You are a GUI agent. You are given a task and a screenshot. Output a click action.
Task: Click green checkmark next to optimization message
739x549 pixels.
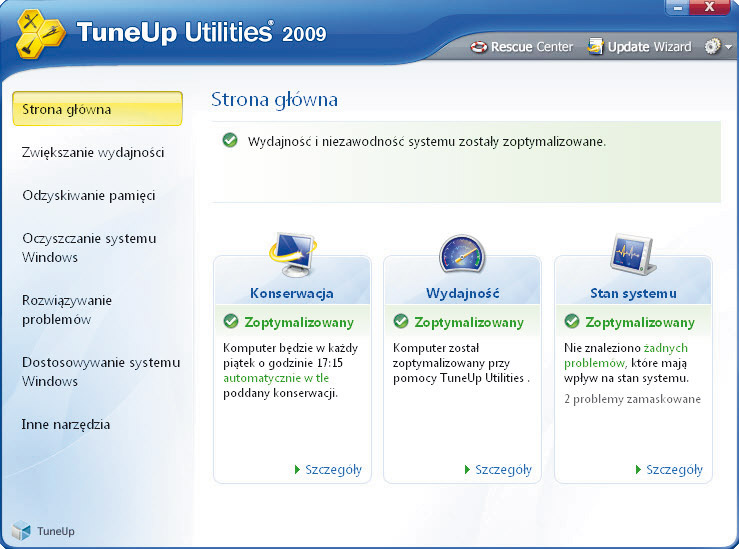(230, 141)
